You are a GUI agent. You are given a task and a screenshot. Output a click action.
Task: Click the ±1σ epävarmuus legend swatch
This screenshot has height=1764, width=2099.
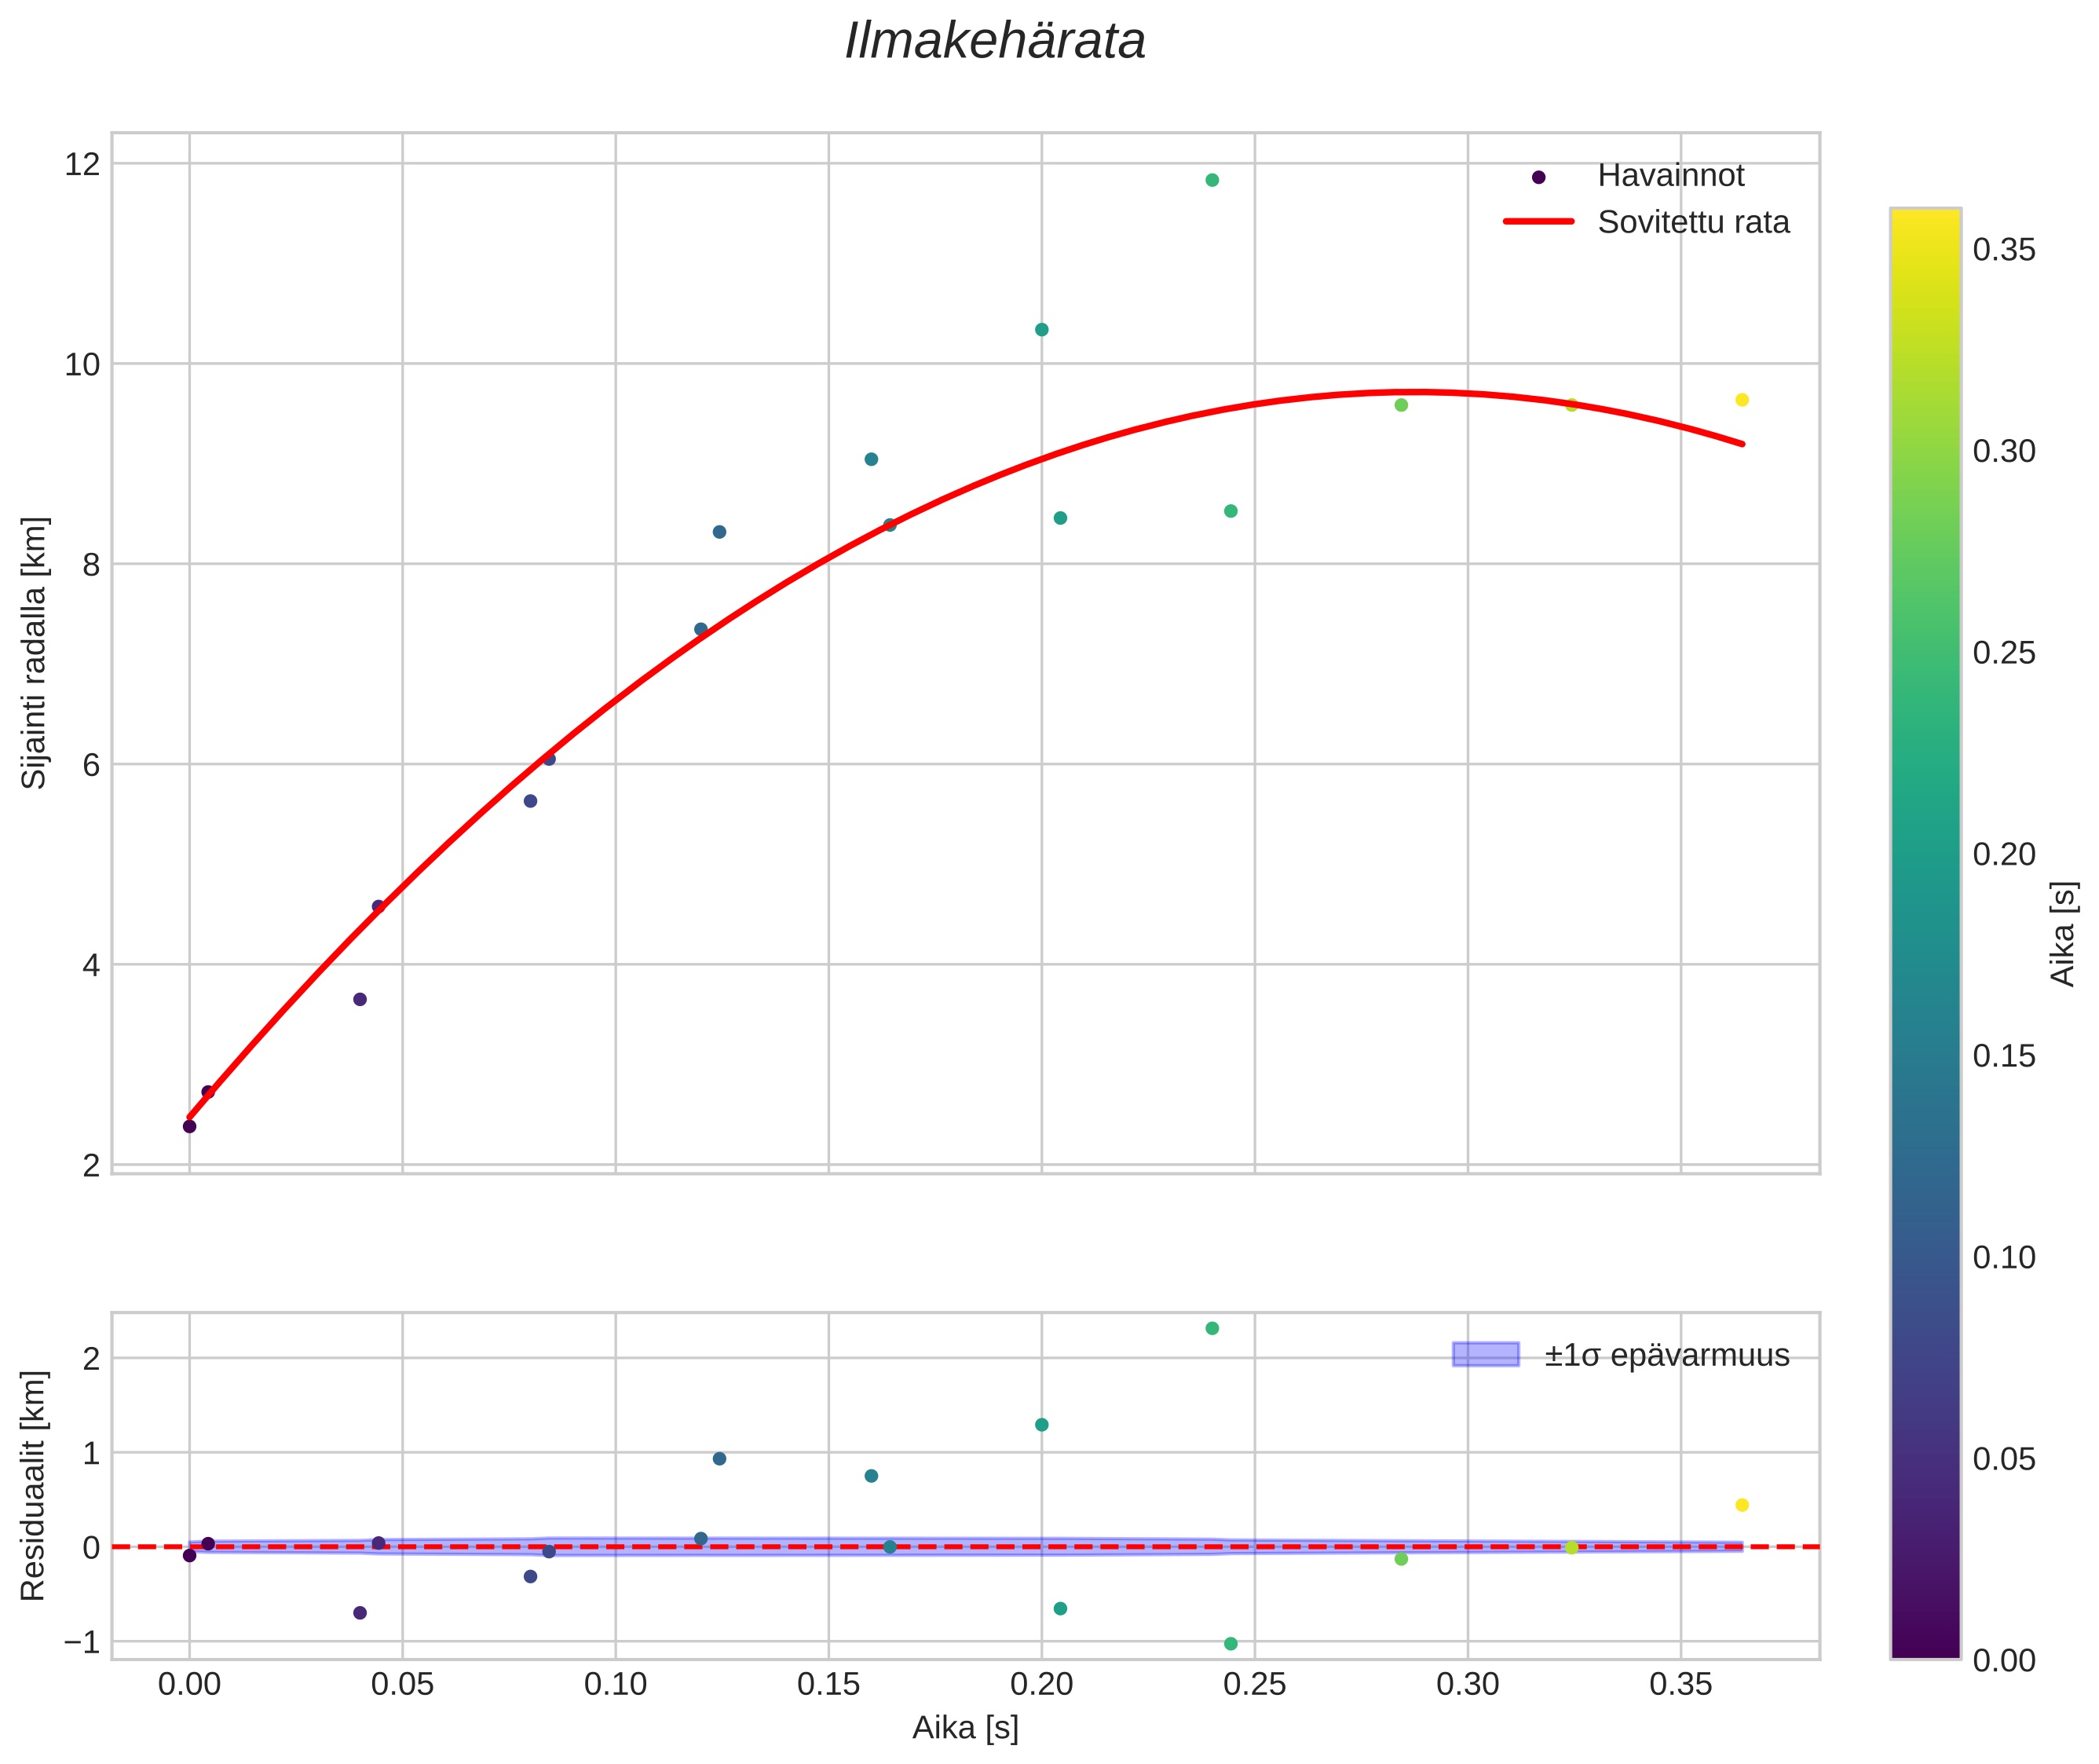[x=1485, y=1355]
